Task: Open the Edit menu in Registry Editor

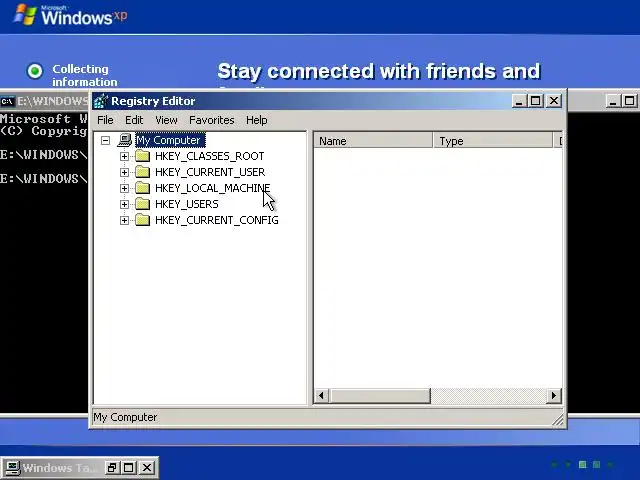Action: coord(134,120)
